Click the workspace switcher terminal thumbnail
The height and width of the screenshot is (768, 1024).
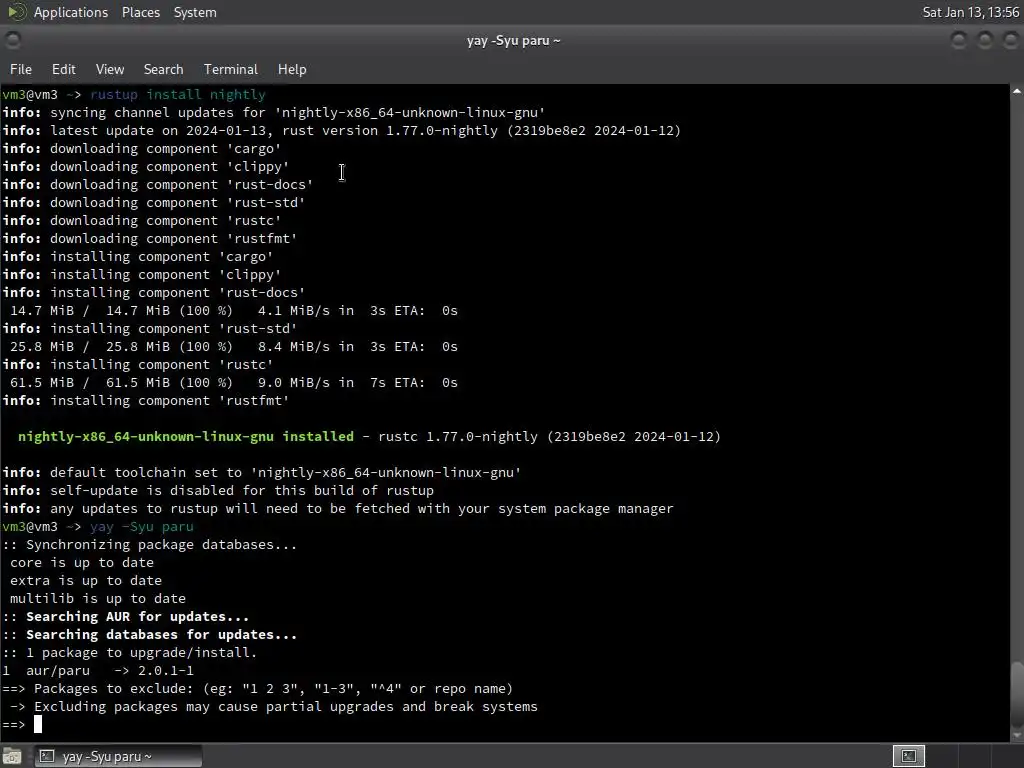click(x=909, y=756)
